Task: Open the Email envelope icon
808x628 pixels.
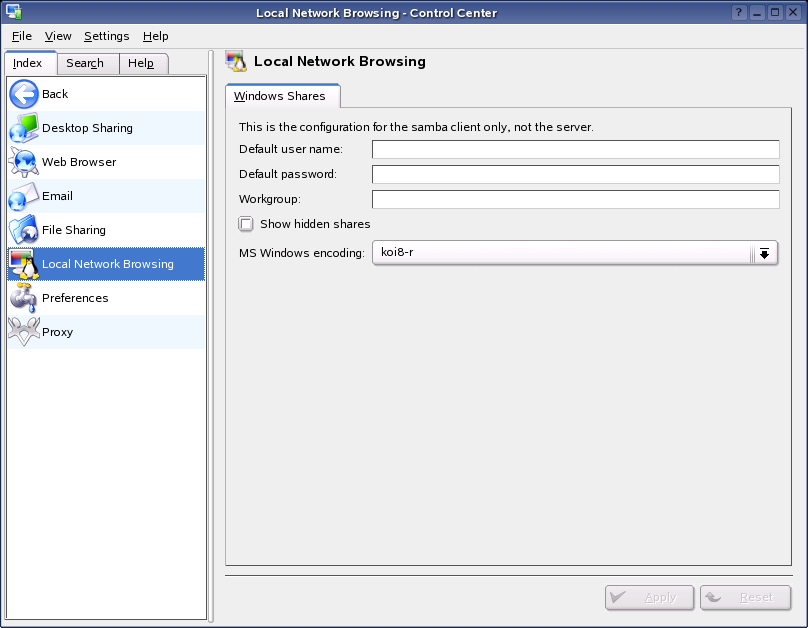Action: [x=24, y=196]
